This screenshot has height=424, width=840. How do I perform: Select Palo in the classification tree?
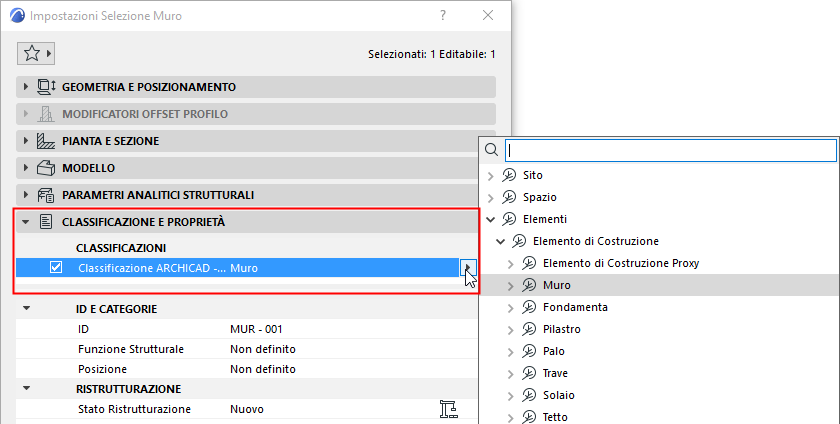(554, 351)
